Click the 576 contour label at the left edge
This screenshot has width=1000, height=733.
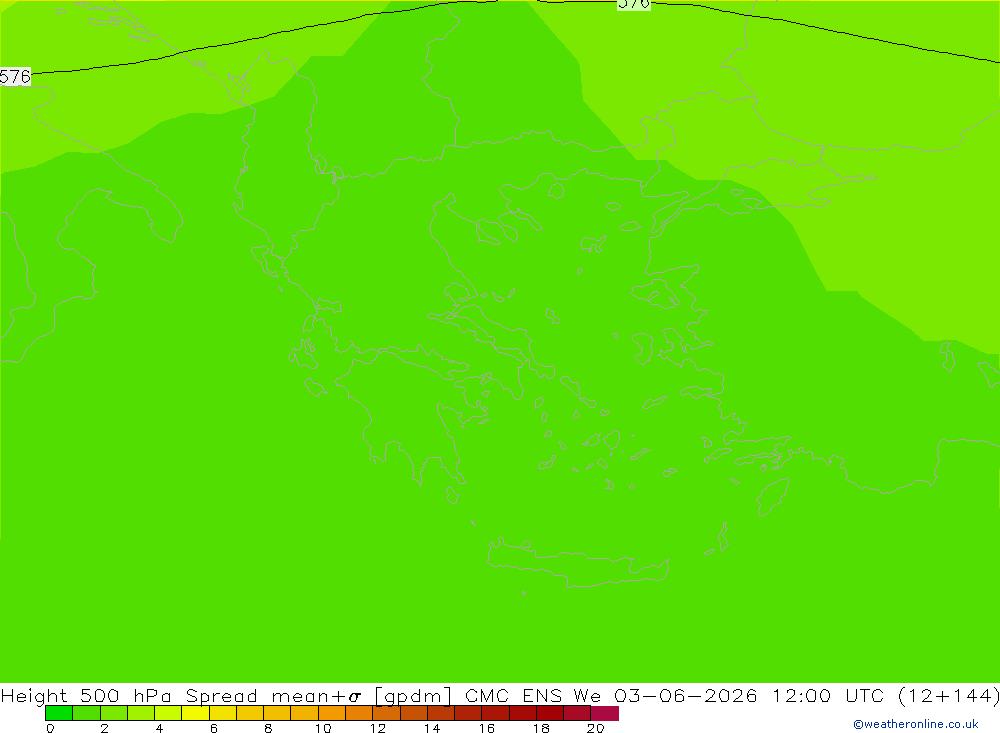coord(15,77)
